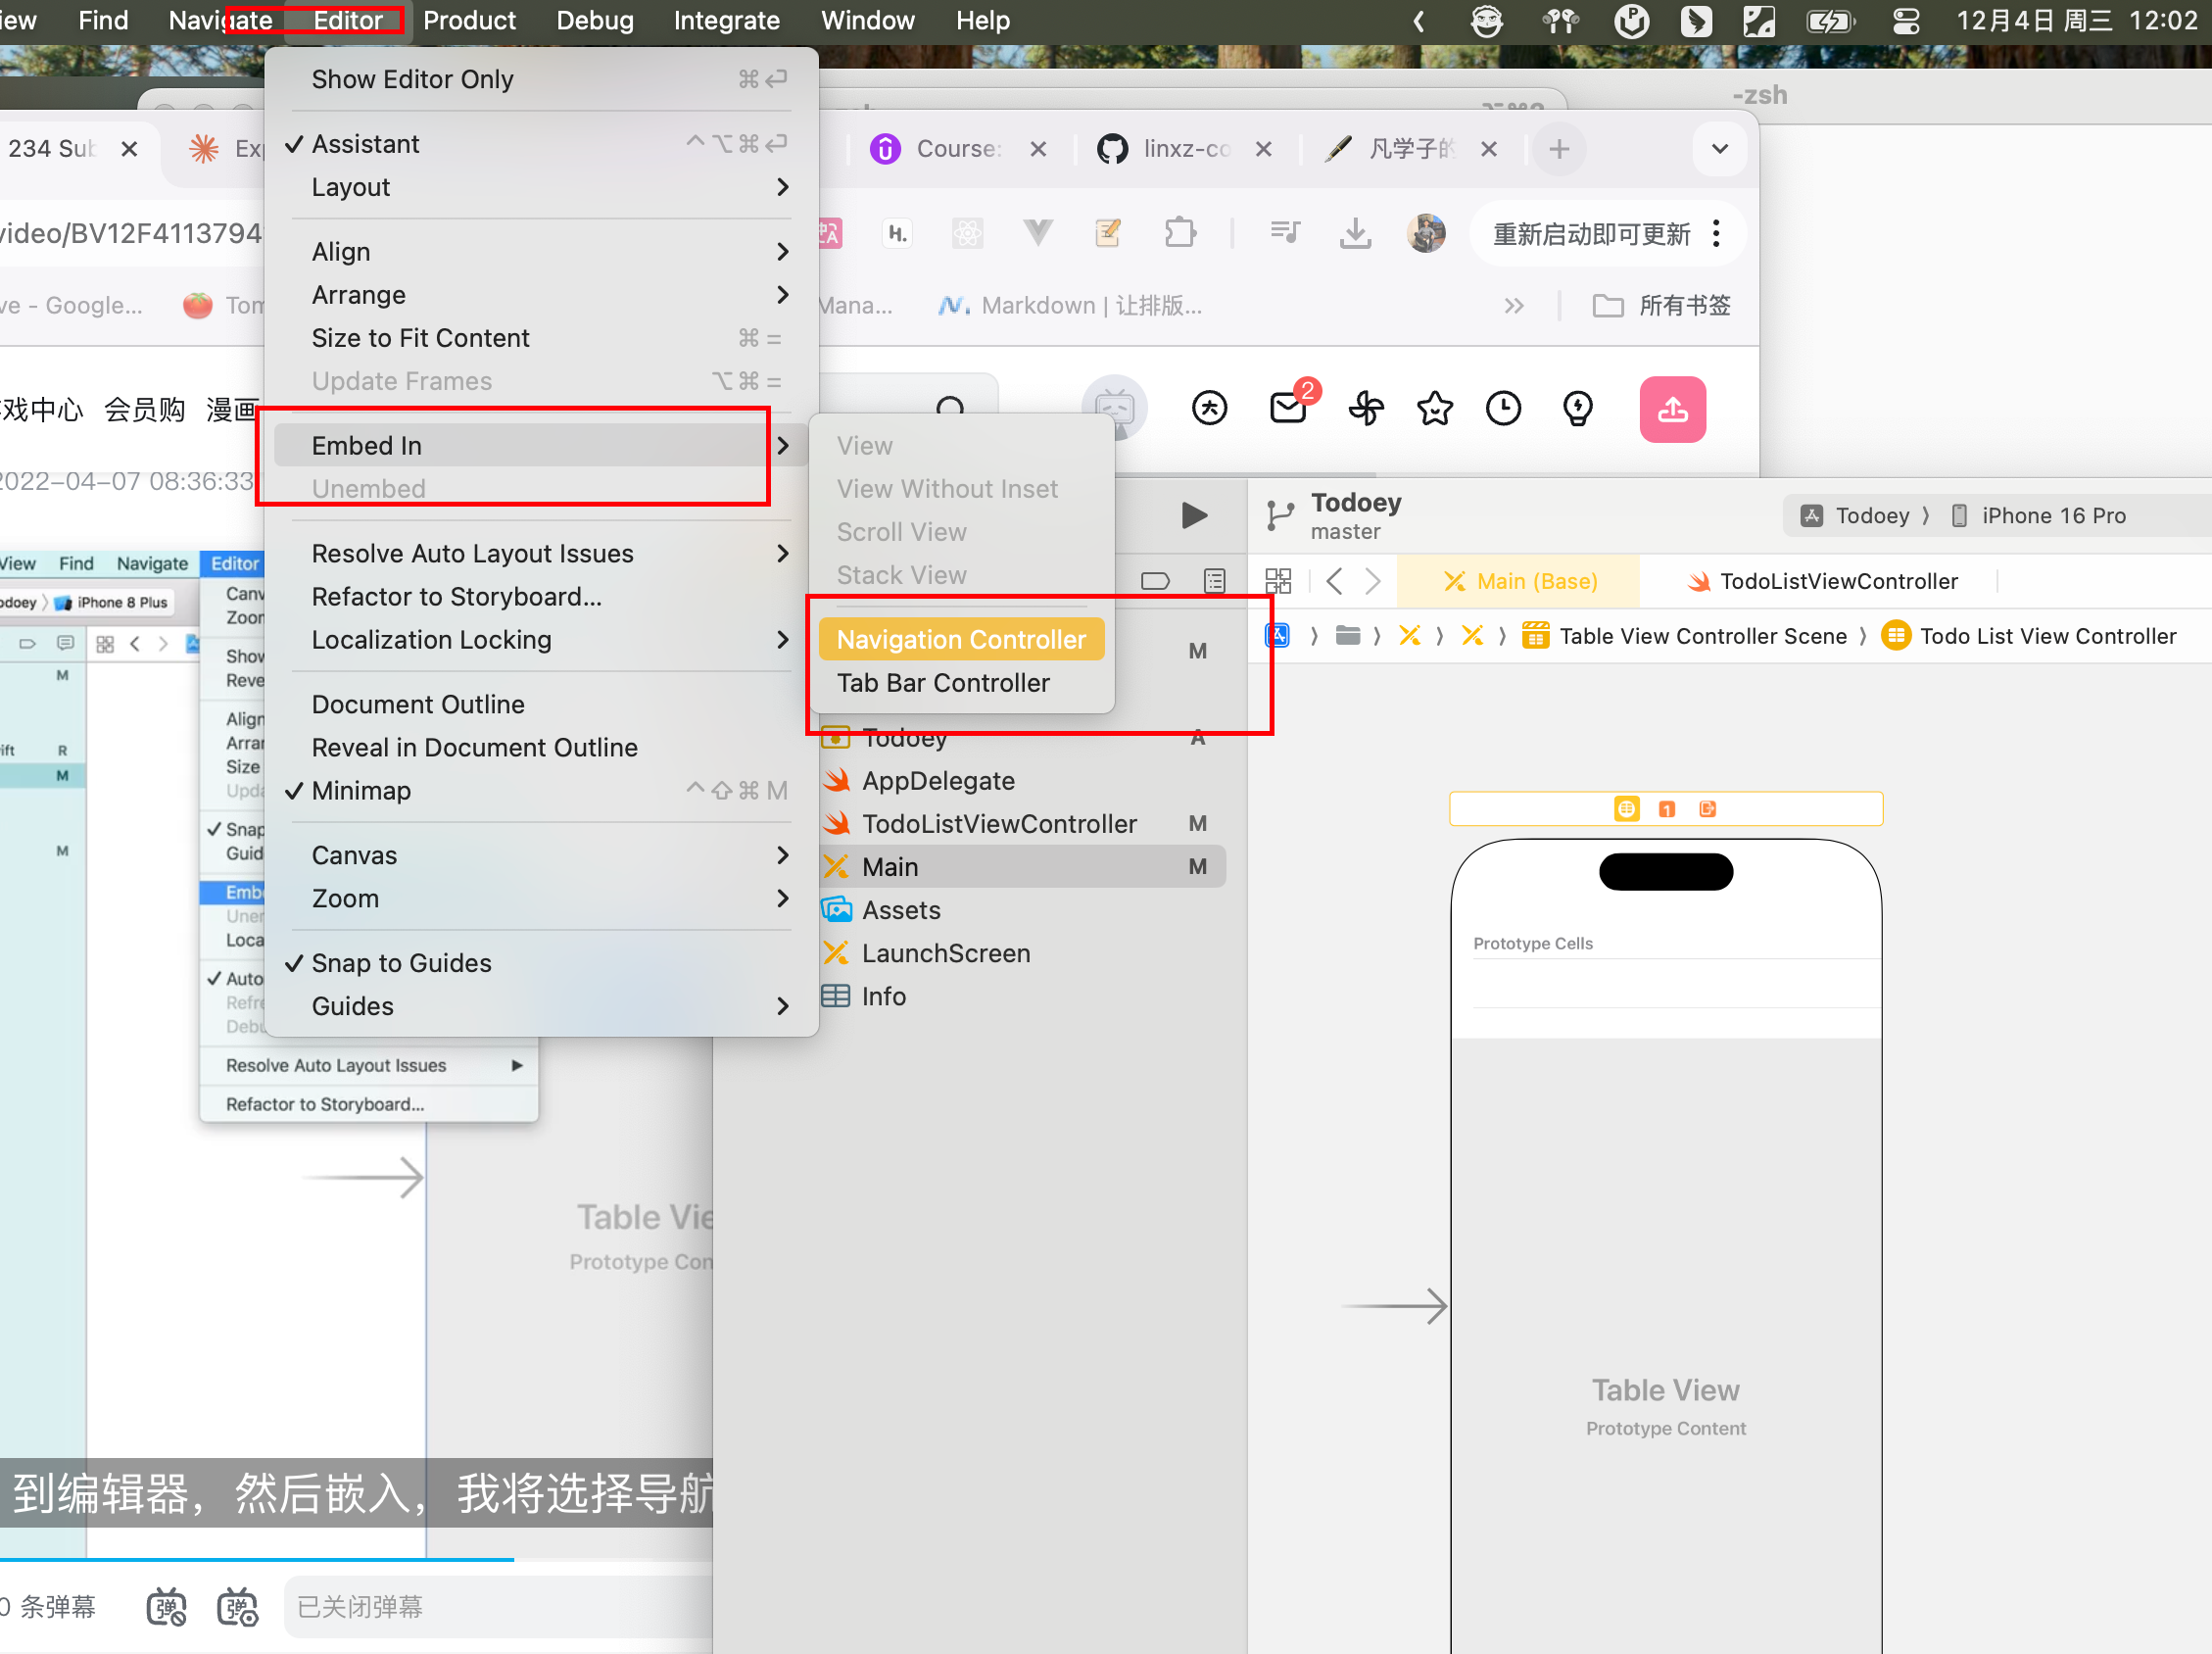Viewport: 2212px width, 1654px height.
Task: Open the related items grid icon
Action: [1278, 581]
